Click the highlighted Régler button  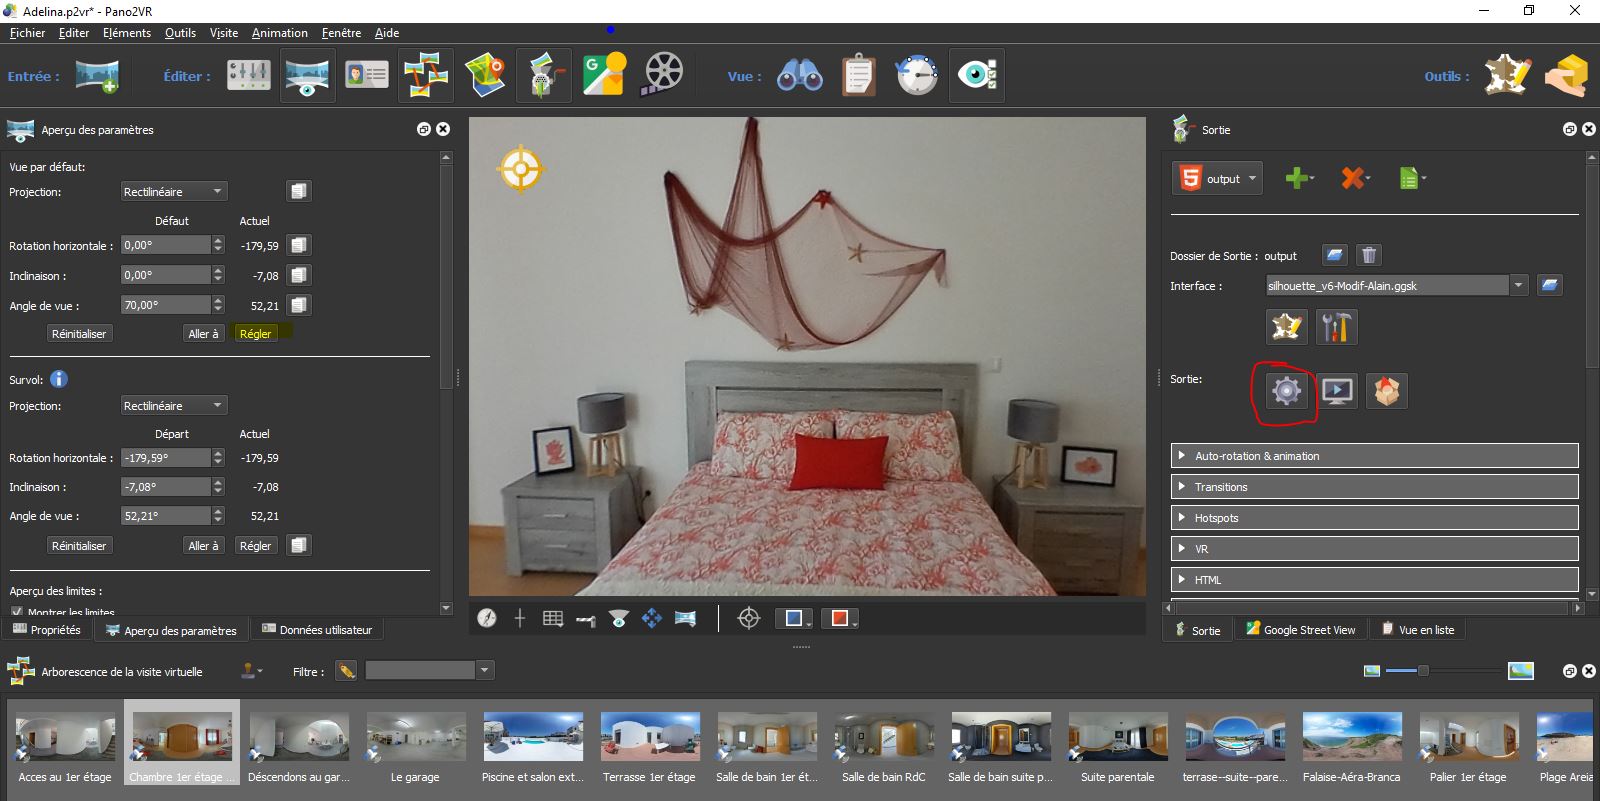pyautogui.click(x=255, y=333)
